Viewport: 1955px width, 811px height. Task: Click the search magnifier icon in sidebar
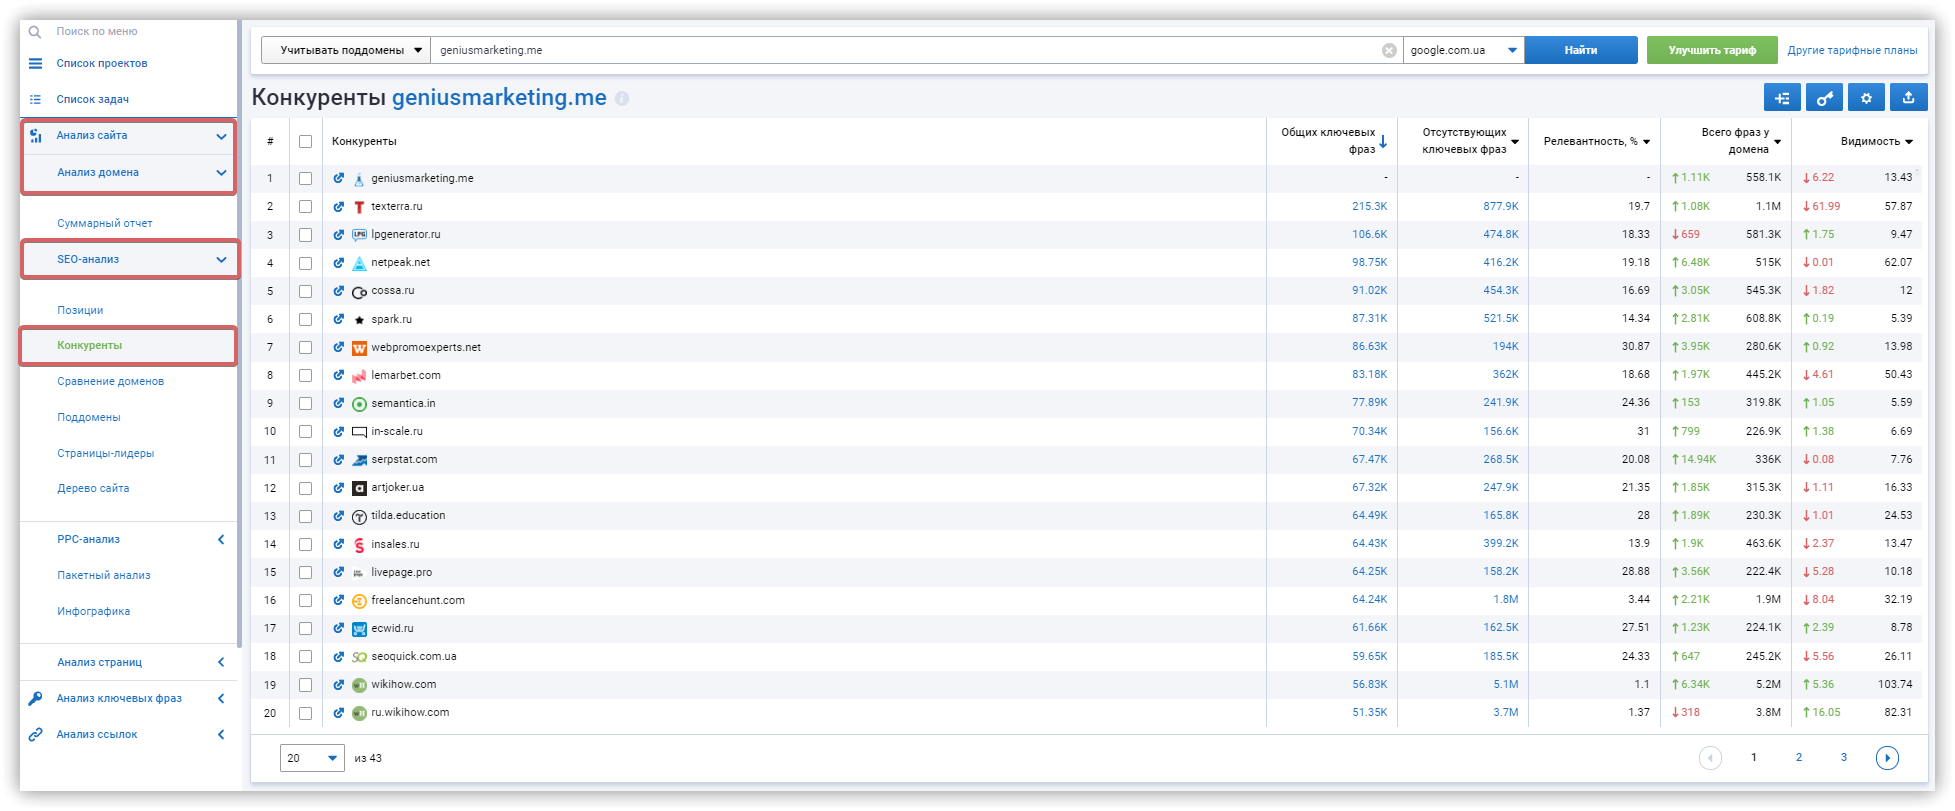point(35,32)
